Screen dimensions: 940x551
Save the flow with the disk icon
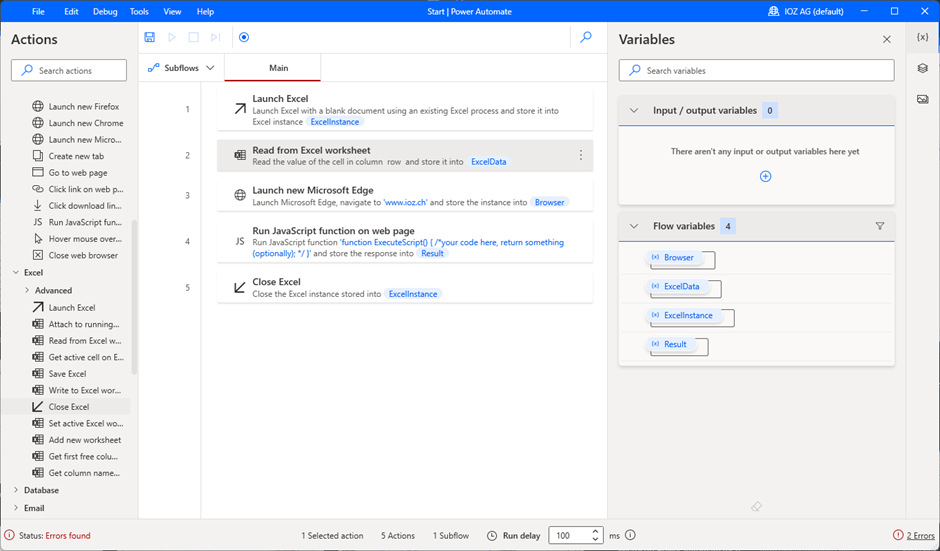coord(150,37)
